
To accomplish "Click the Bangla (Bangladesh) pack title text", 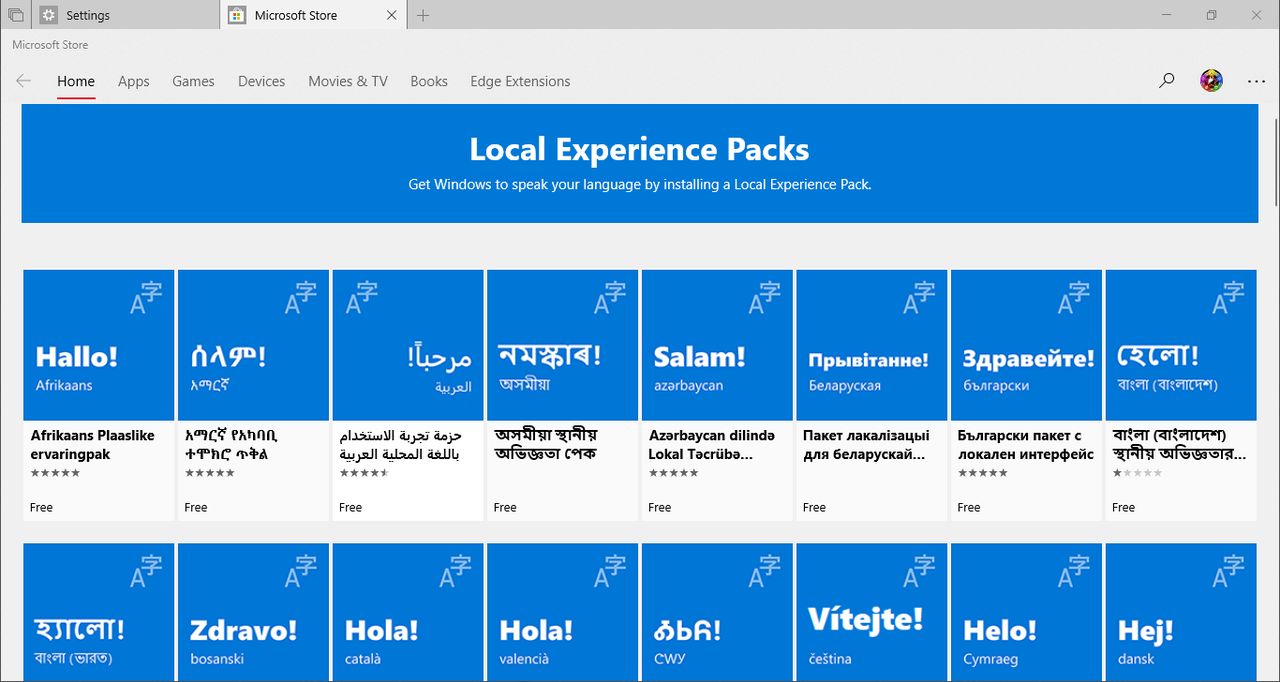I will 1180,445.
